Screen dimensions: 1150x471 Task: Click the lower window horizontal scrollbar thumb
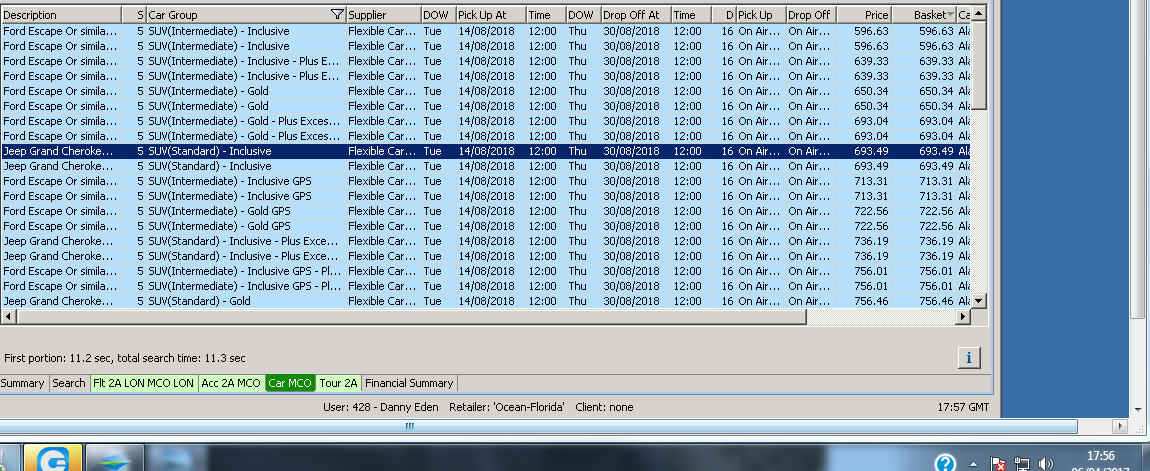point(538,426)
